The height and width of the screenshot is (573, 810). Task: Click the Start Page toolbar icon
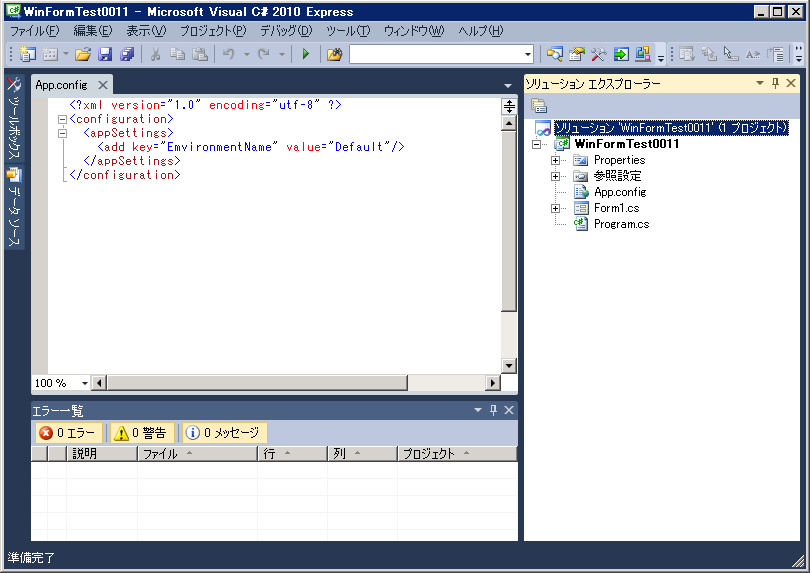pyautogui.click(x=621, y=54)
